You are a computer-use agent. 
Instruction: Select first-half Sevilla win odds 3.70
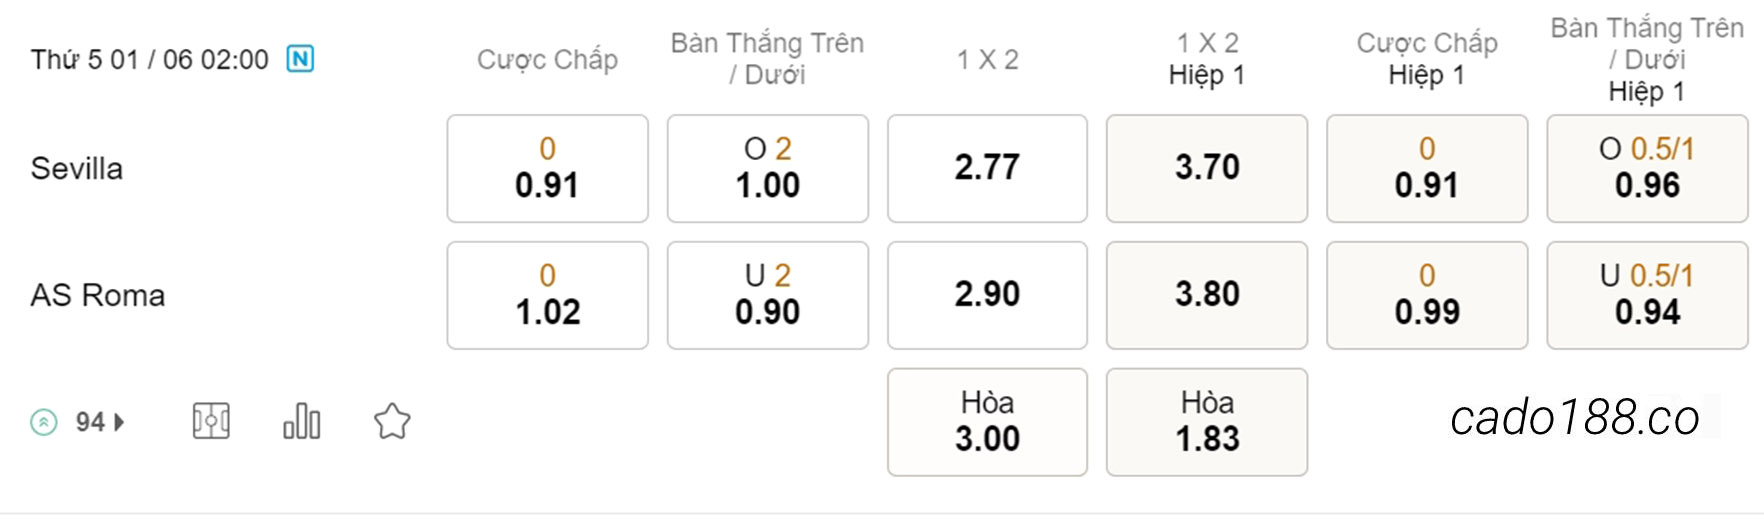coord(1207,168)
